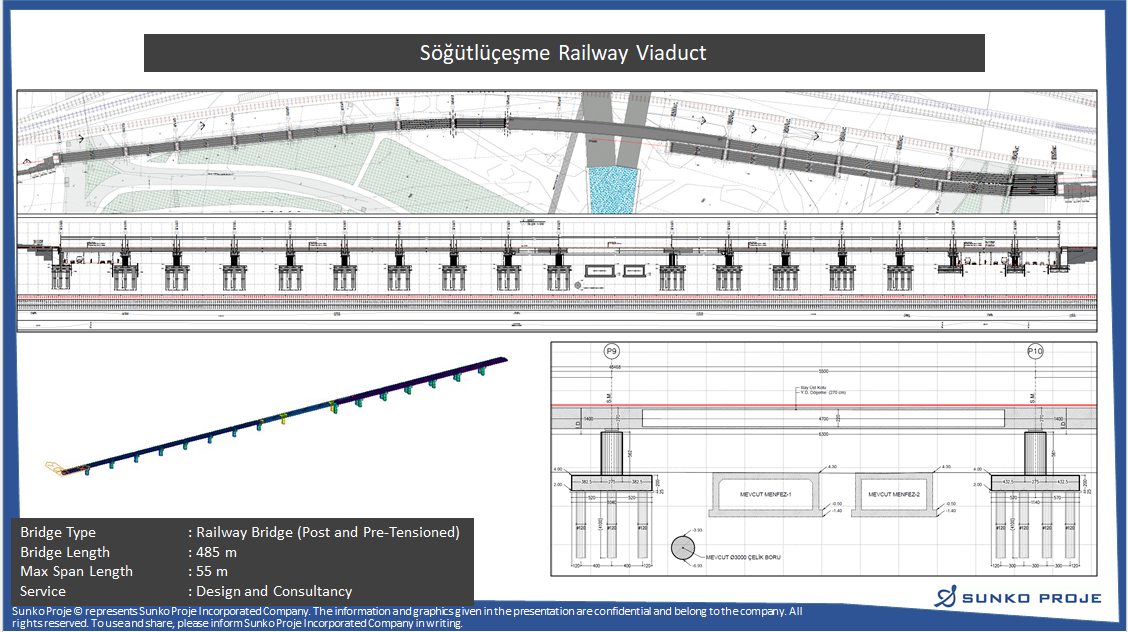The height and width of the screenshot is (632, 1128).
Task: Click the Bridge Type label
Action: (58, 532)
